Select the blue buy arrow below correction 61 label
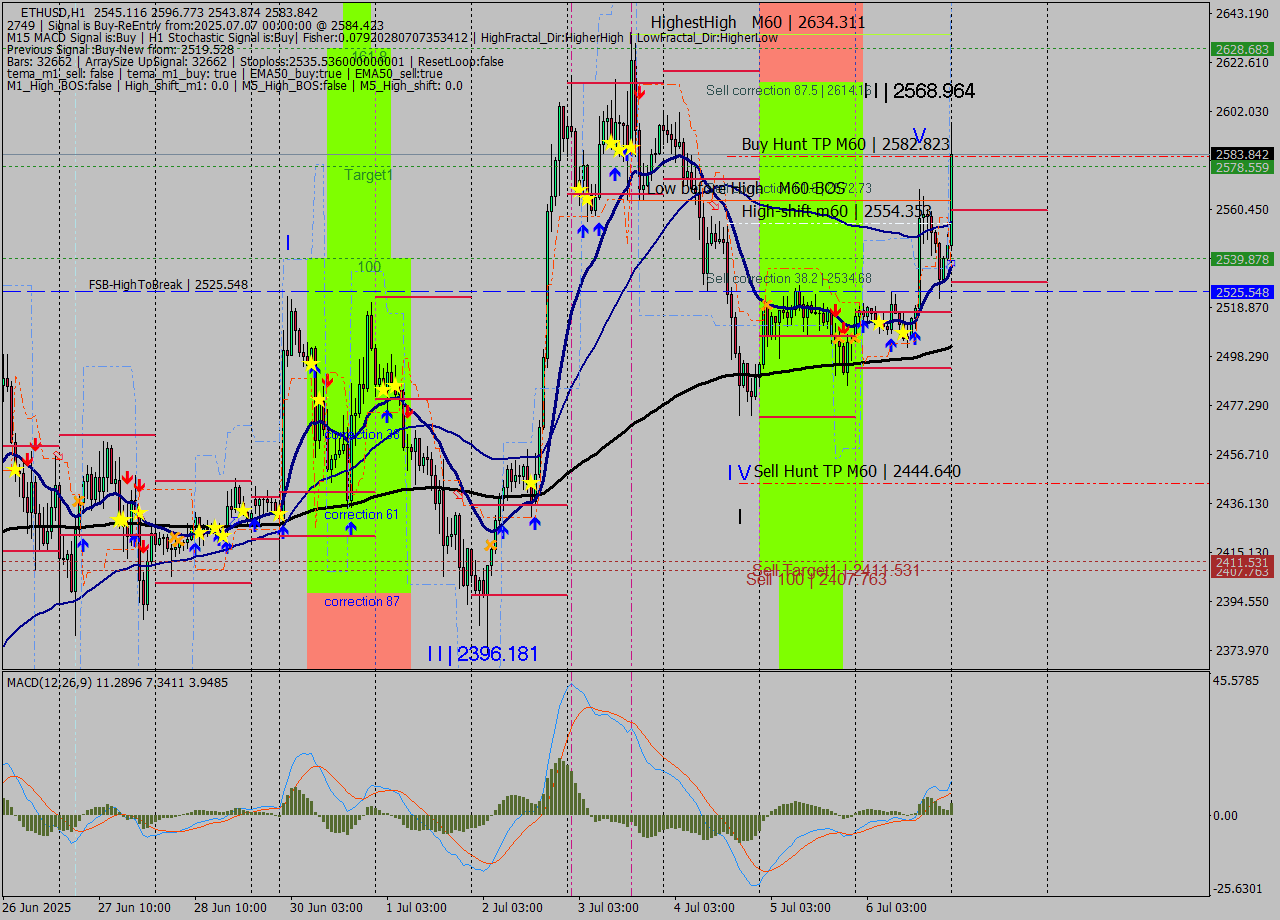 351,528
